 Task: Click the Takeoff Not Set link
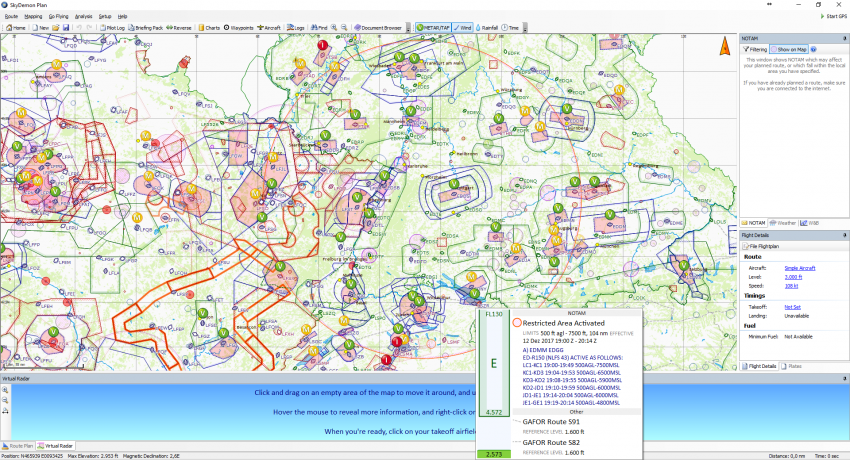792,307
